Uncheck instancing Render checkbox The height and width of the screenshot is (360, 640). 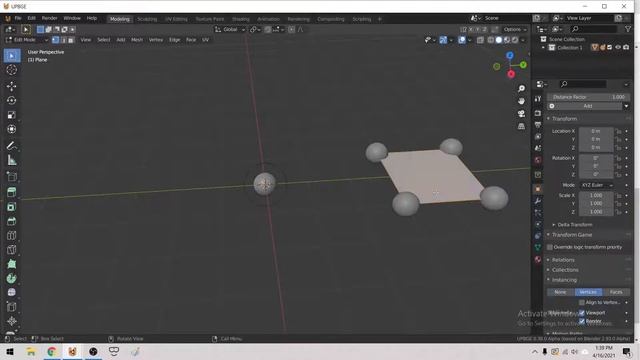(582, 321)
